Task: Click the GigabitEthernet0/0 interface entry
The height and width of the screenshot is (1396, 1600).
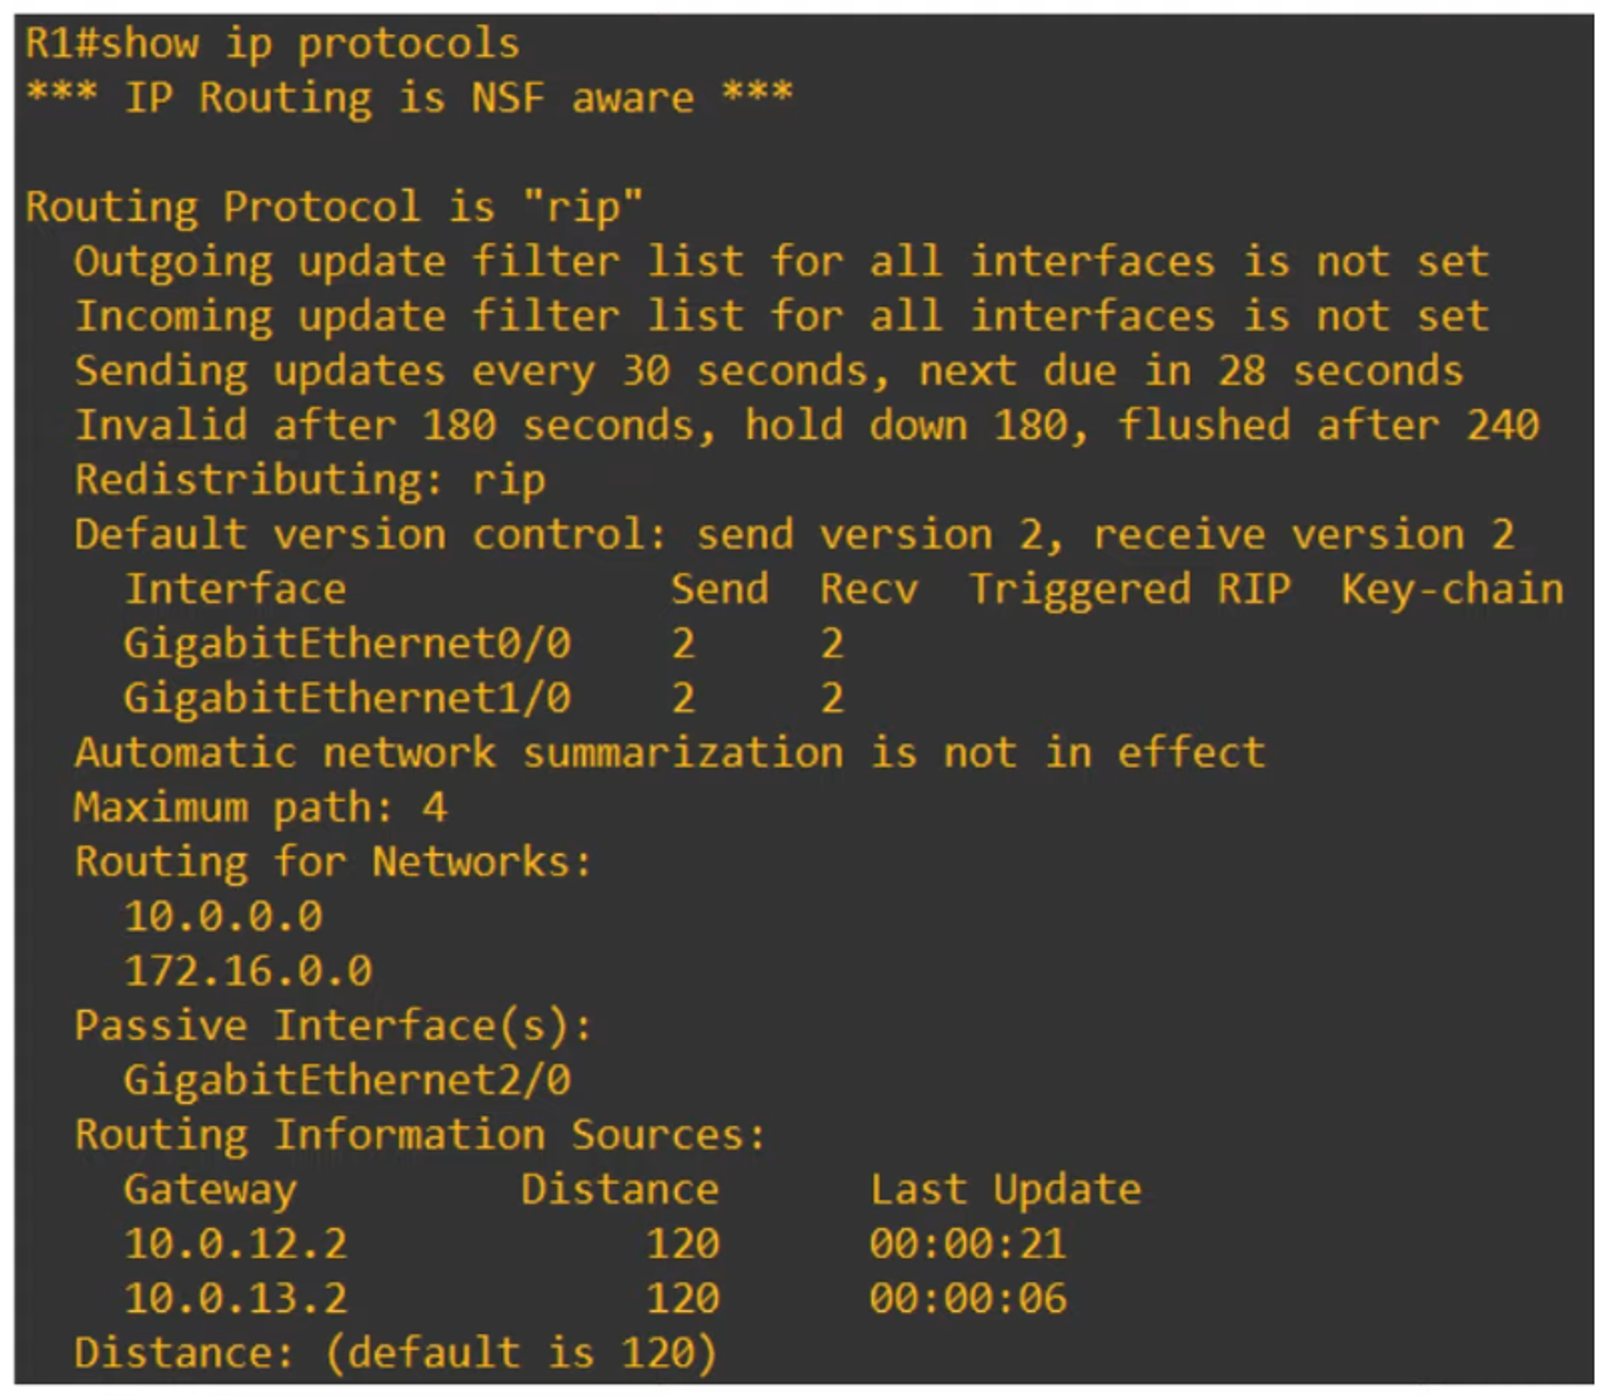Action: pyautogui.click(x=346, y=644)
